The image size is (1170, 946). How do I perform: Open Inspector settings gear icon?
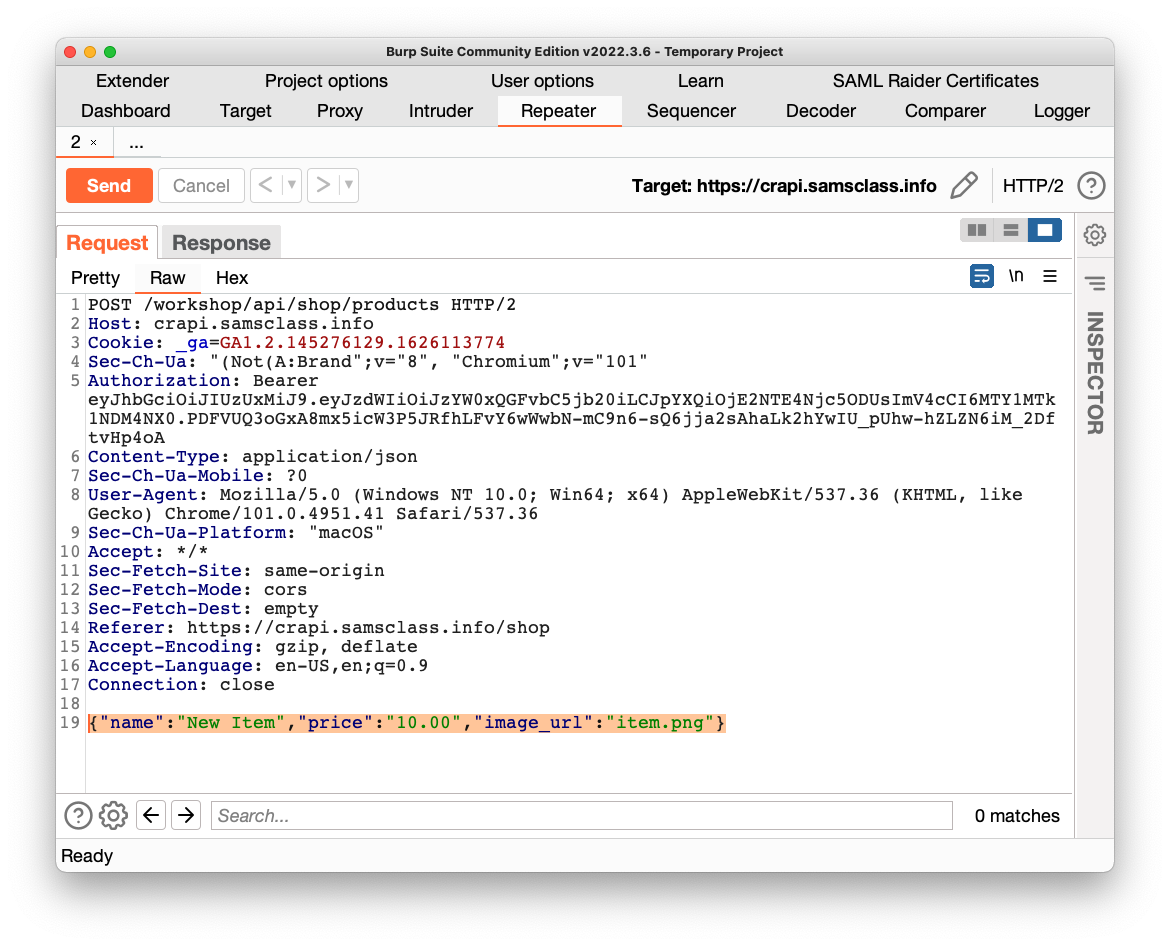(x=1095, y=235)
